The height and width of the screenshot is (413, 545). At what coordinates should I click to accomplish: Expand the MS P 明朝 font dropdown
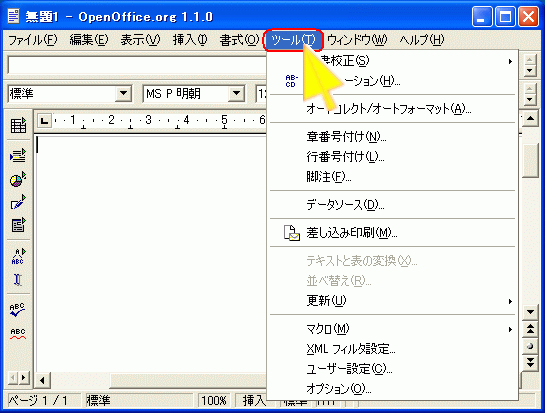tap(236, 93)
